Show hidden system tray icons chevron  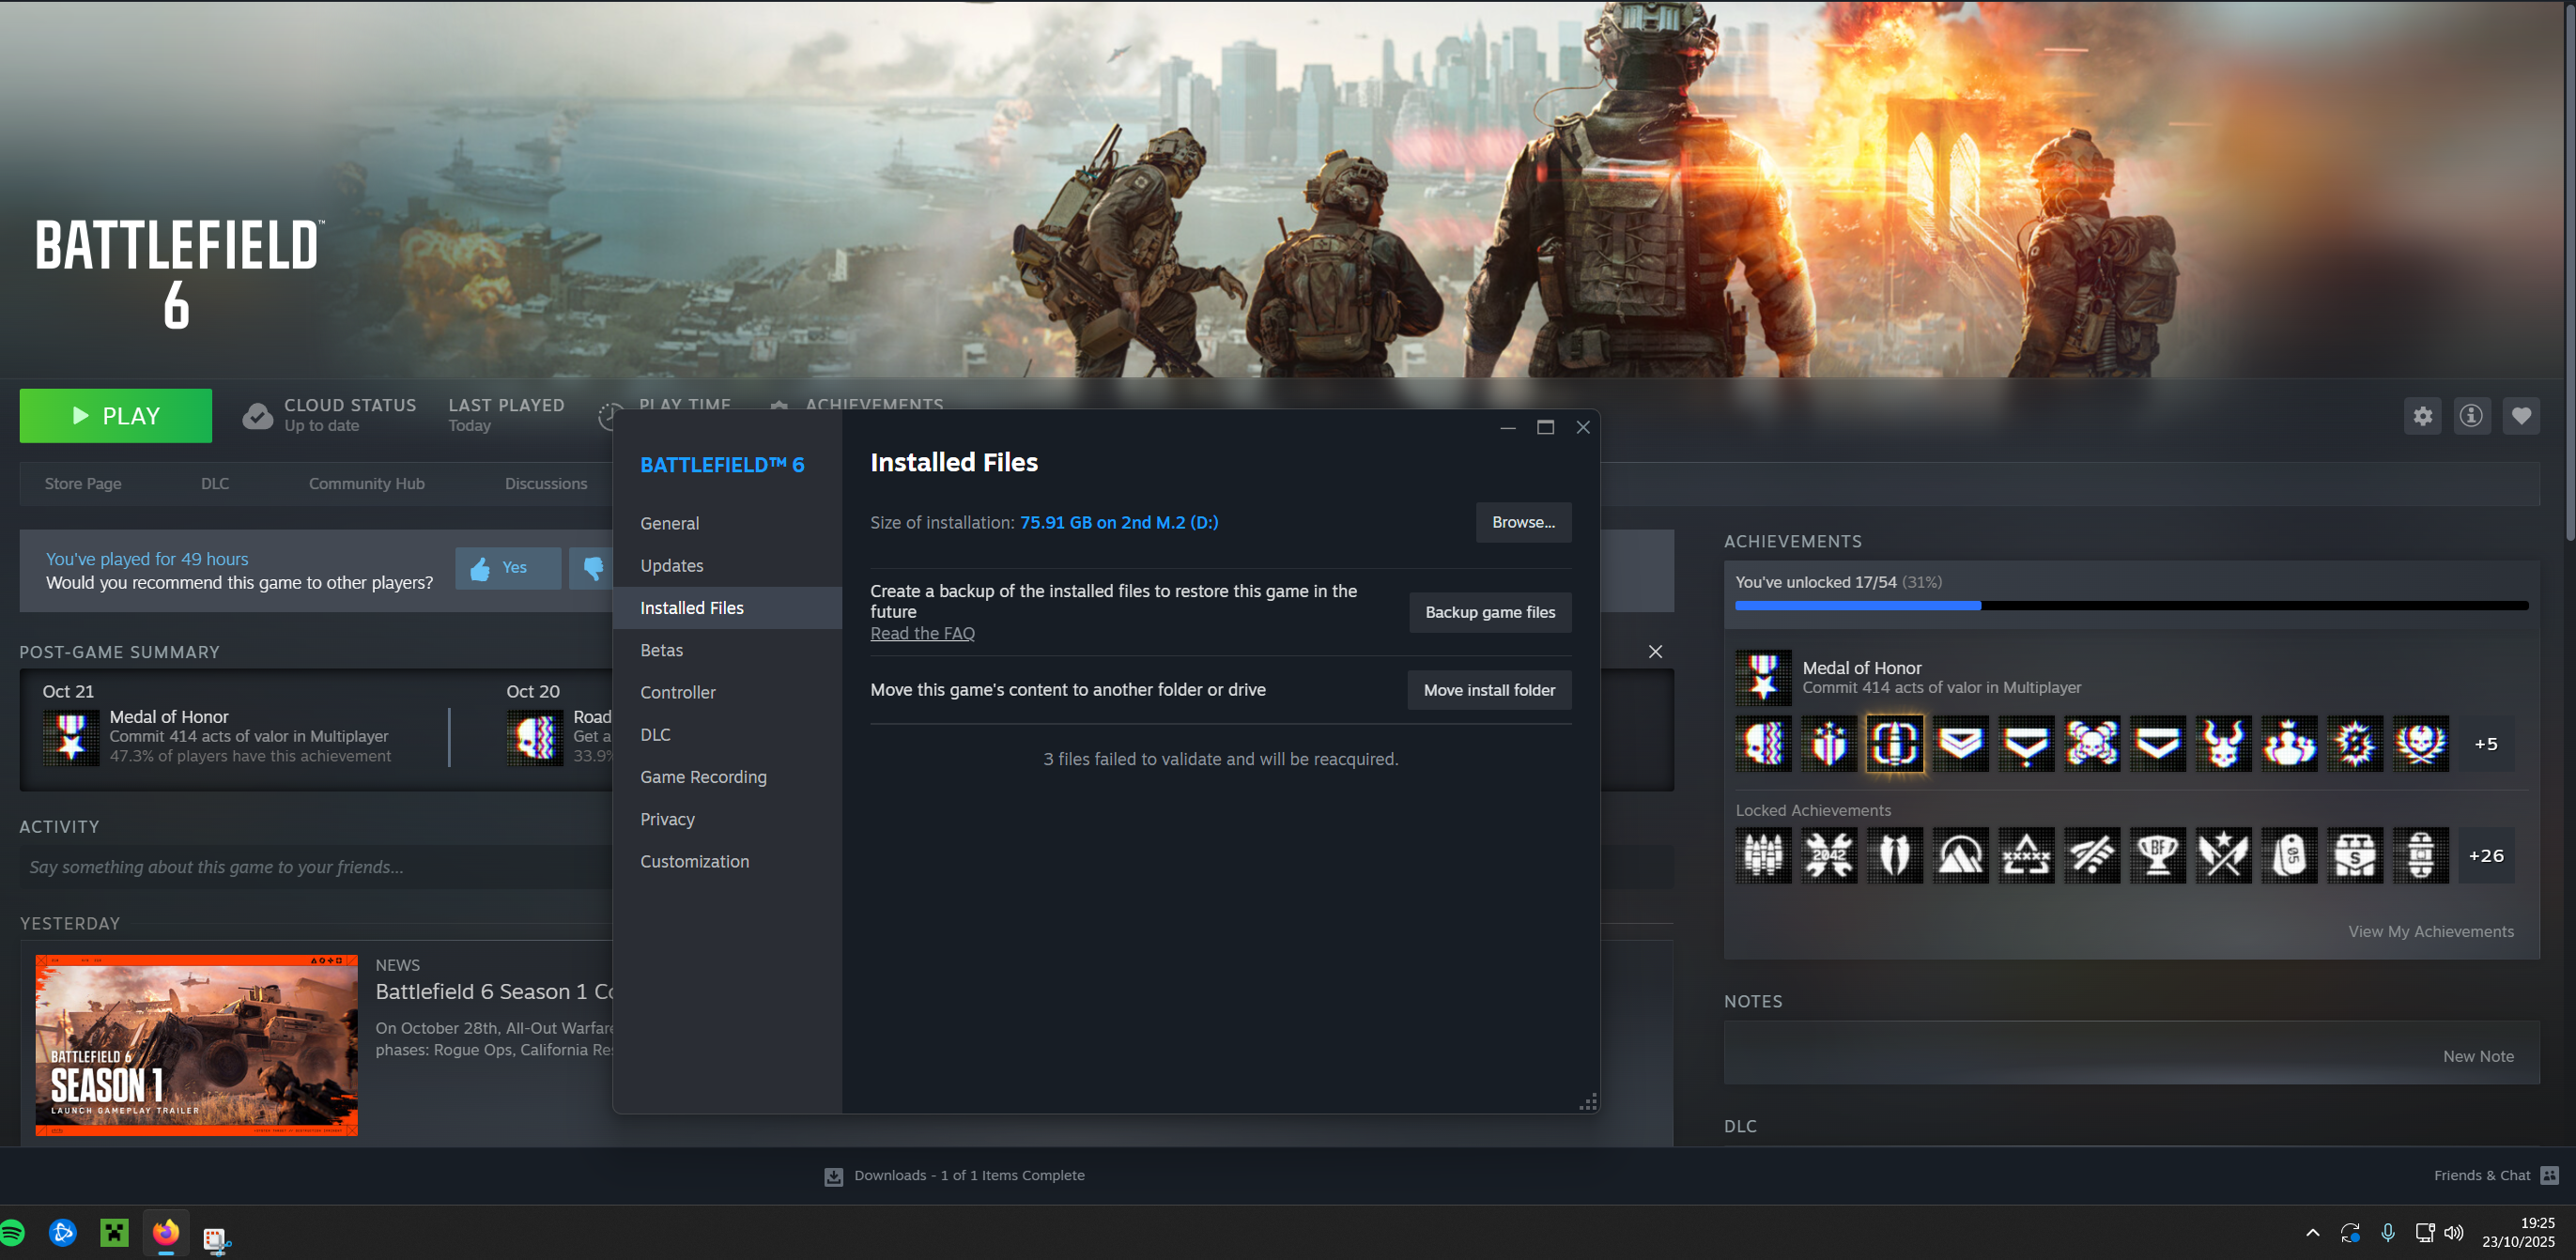pos(2312,1233)
